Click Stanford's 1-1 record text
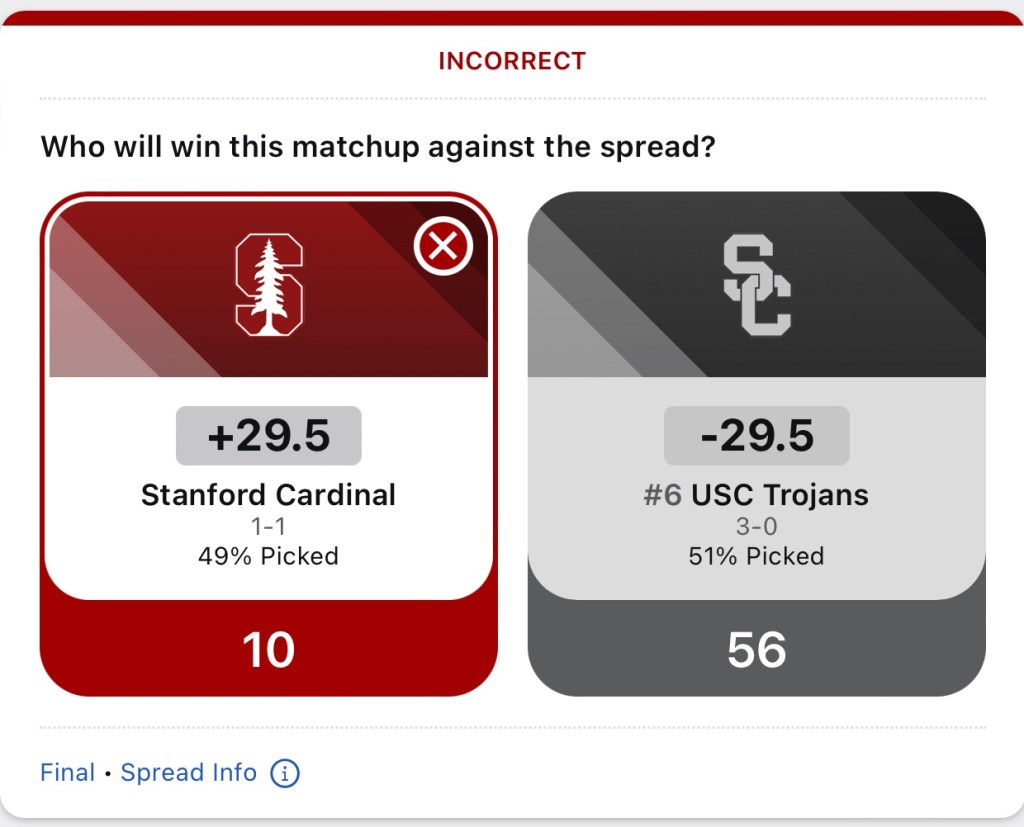1024x827 pixels. coord(269,527)
